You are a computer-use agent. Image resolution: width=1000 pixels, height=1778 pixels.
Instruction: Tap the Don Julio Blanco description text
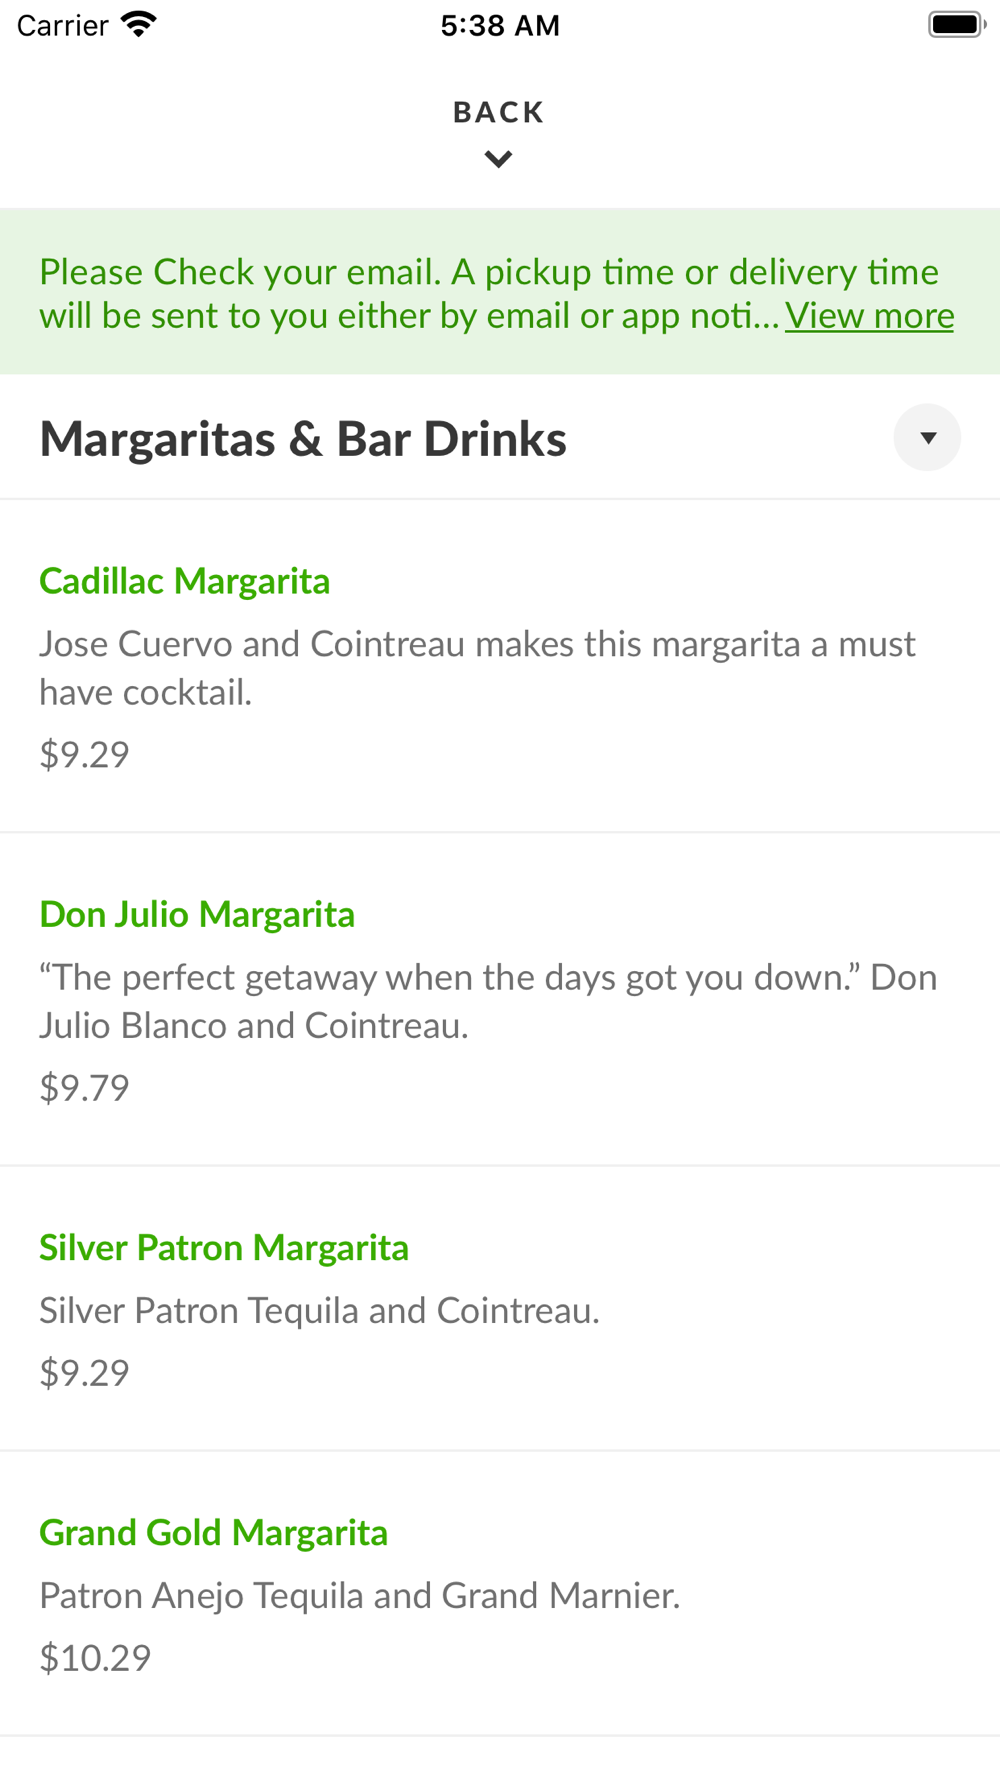pyautogui.click(x=488, y=1001)
